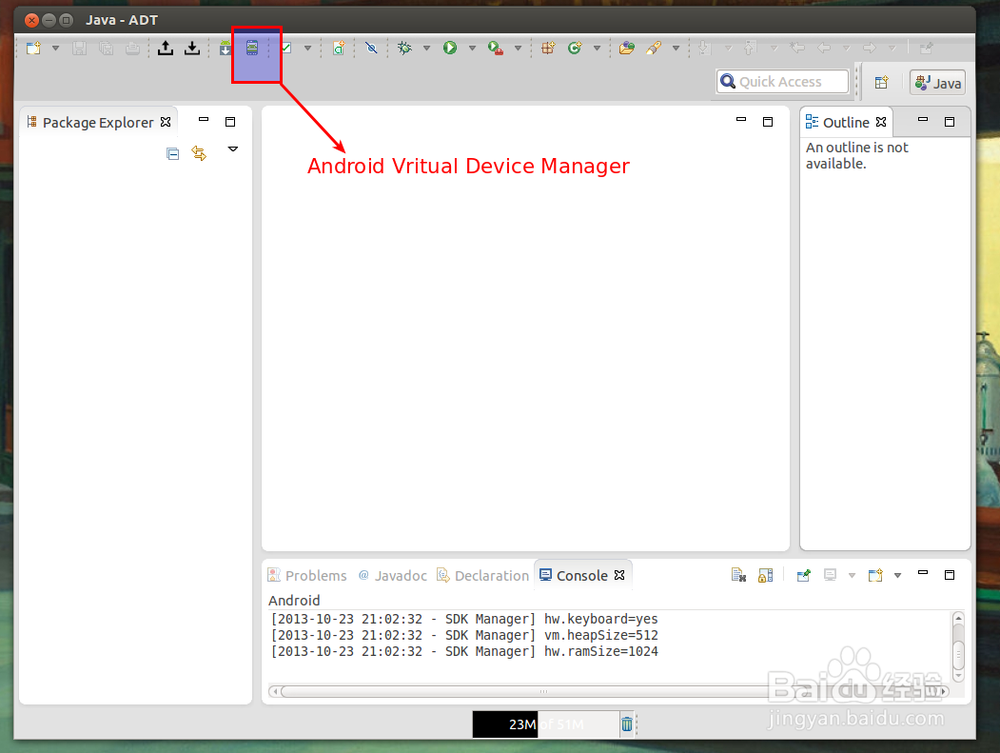Toggle the Scroll Lock console icon
This screenshot has height=753, width=1000.
coord(765,575)
